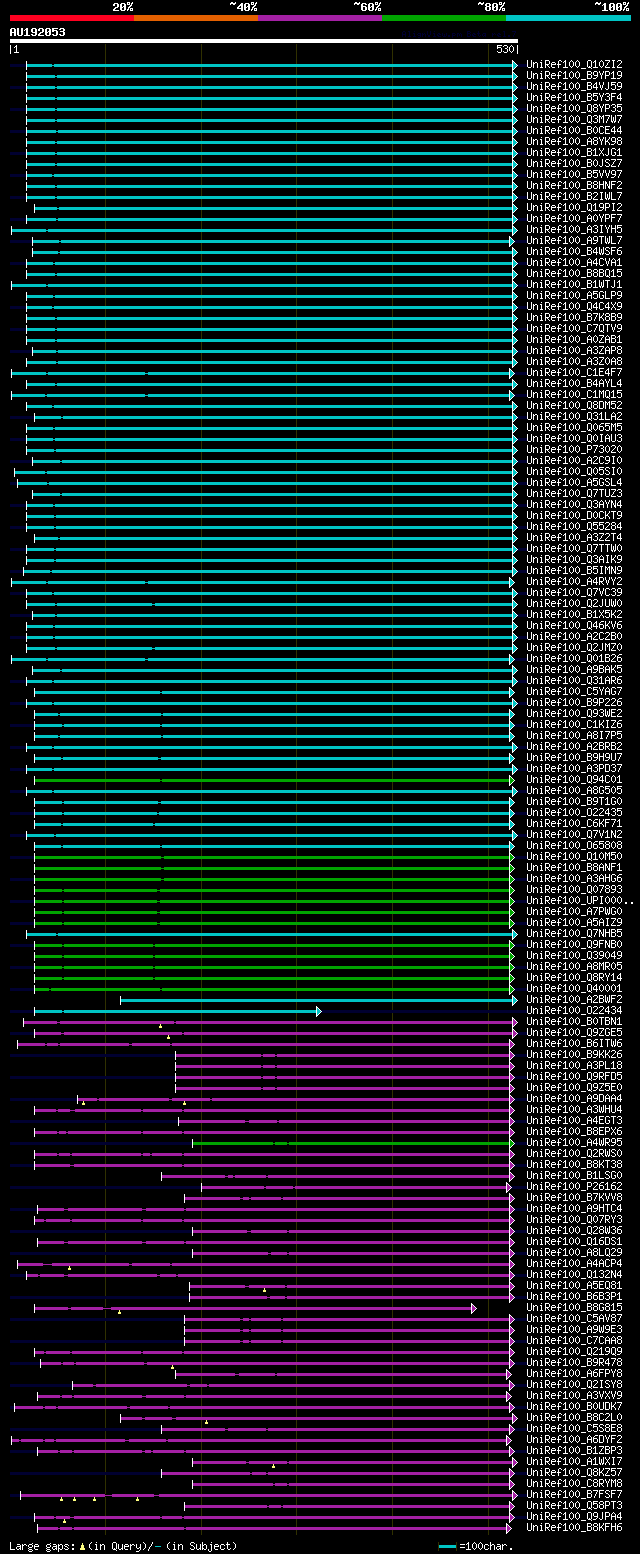Image resolution: width=640 pixels, height=1554 pixels.
Task: Click arrowhead ending UniRef100_O22434 alignment
Action: (319, 1010)
